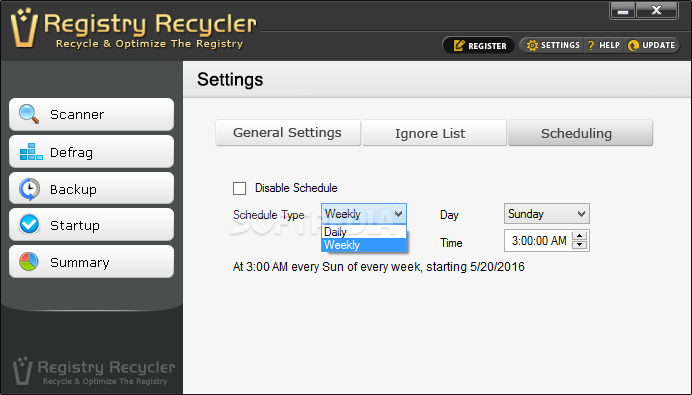Image resolution: width=692 pixels, height=395 pixels.
Task: Click the Registry Recycler logo bin icon
Action: (x=24, y=28)
